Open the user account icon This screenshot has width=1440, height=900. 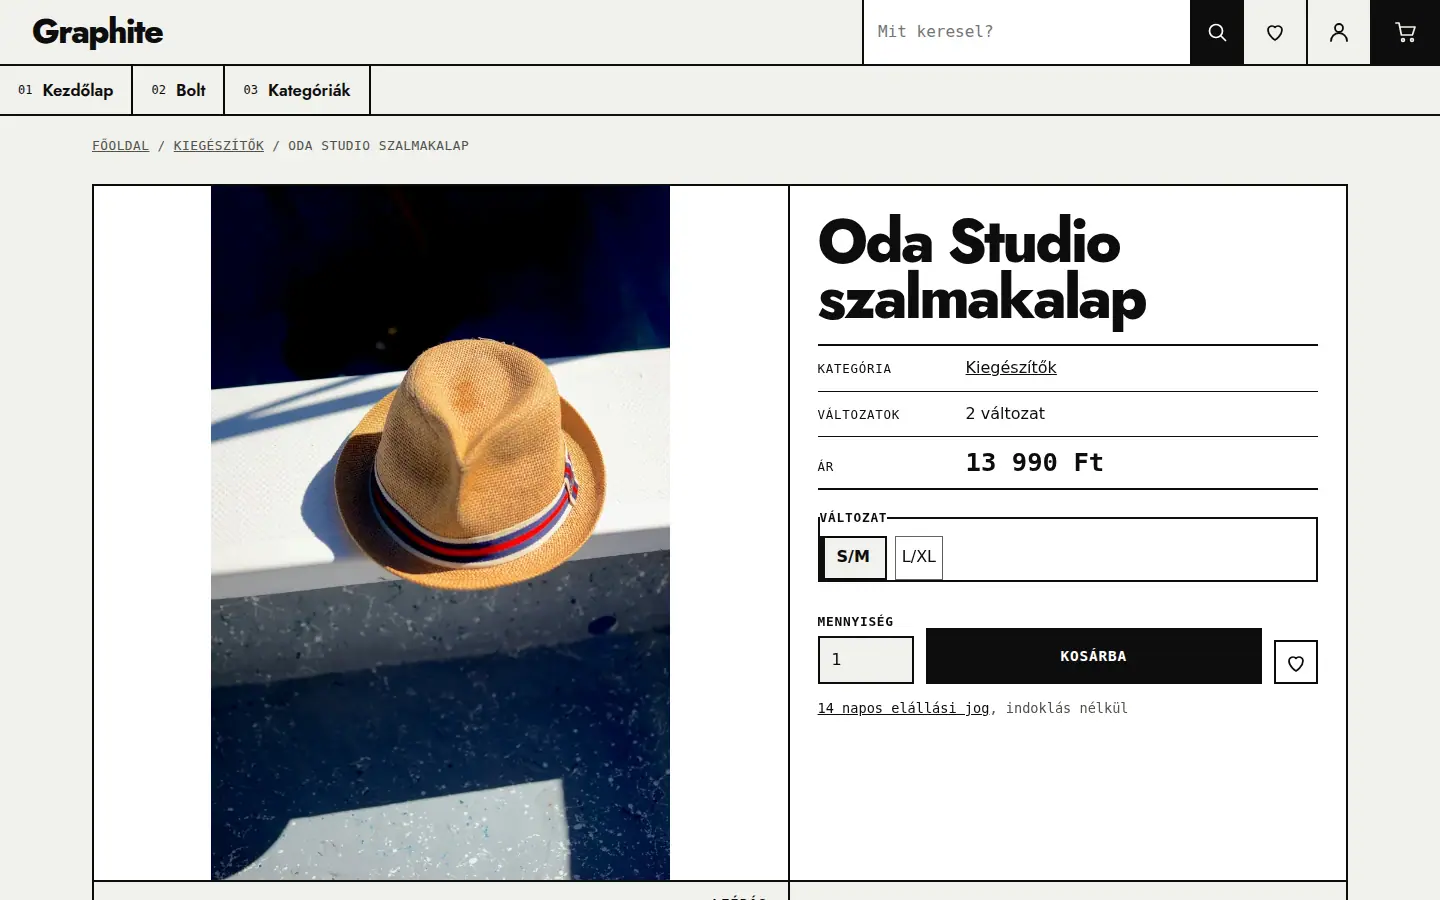point(1338,32)
